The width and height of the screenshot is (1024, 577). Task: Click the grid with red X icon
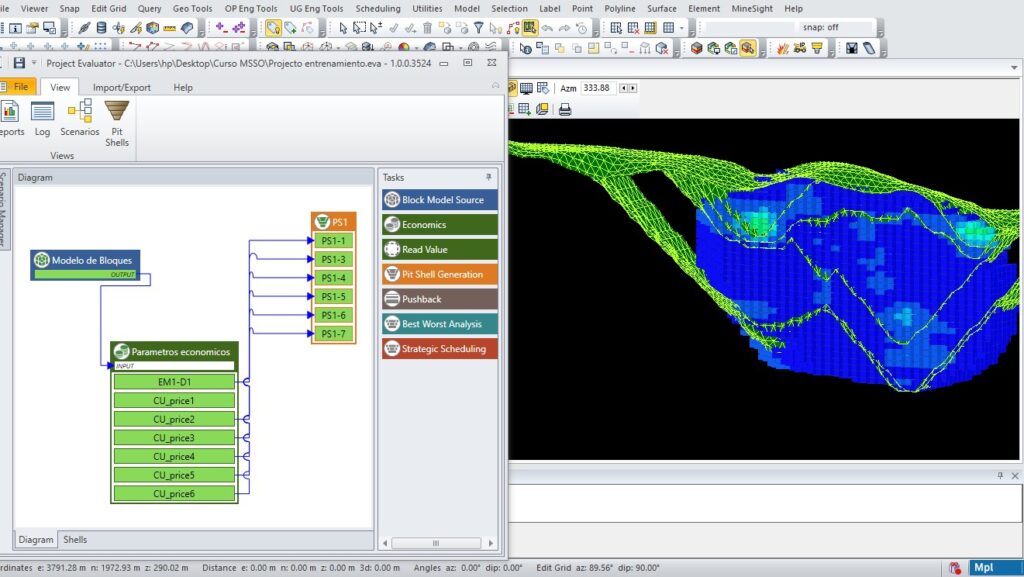(633, 27)
